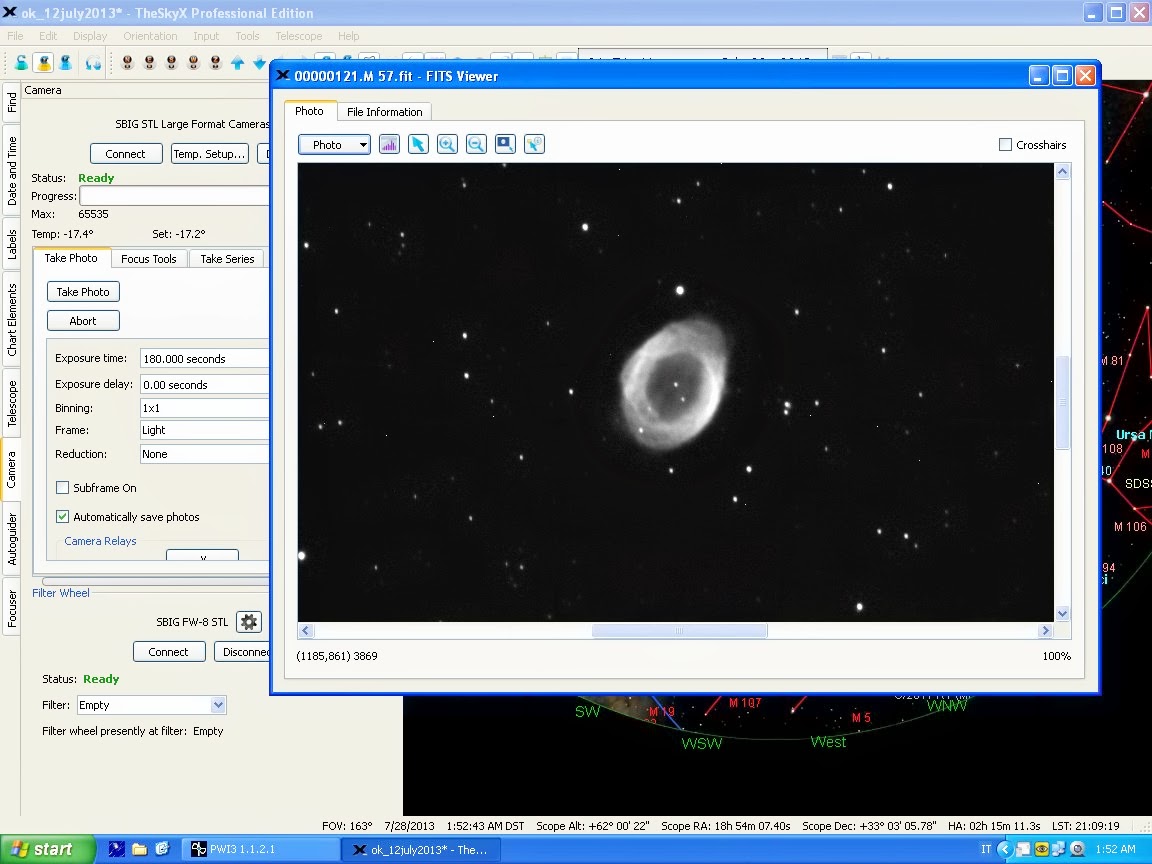Toggle the Subframe On checkbox

pos(63,488)
